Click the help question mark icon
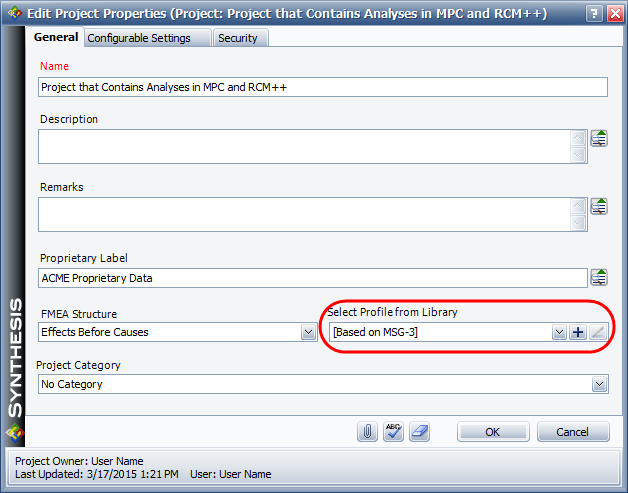Image resolution: width=628 pixels, height=493 pixels. (594, 13)
